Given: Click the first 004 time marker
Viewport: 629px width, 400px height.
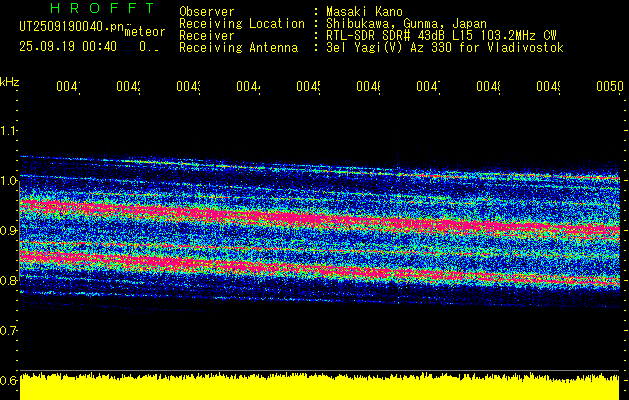Looking at the screenshot, I should (x=67, y=87).
